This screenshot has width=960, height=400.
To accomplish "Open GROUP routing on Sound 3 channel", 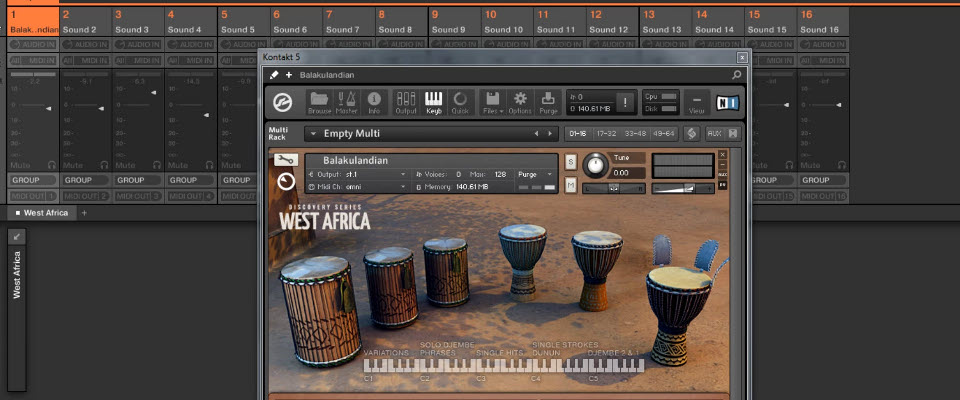I will pos(138,180).
